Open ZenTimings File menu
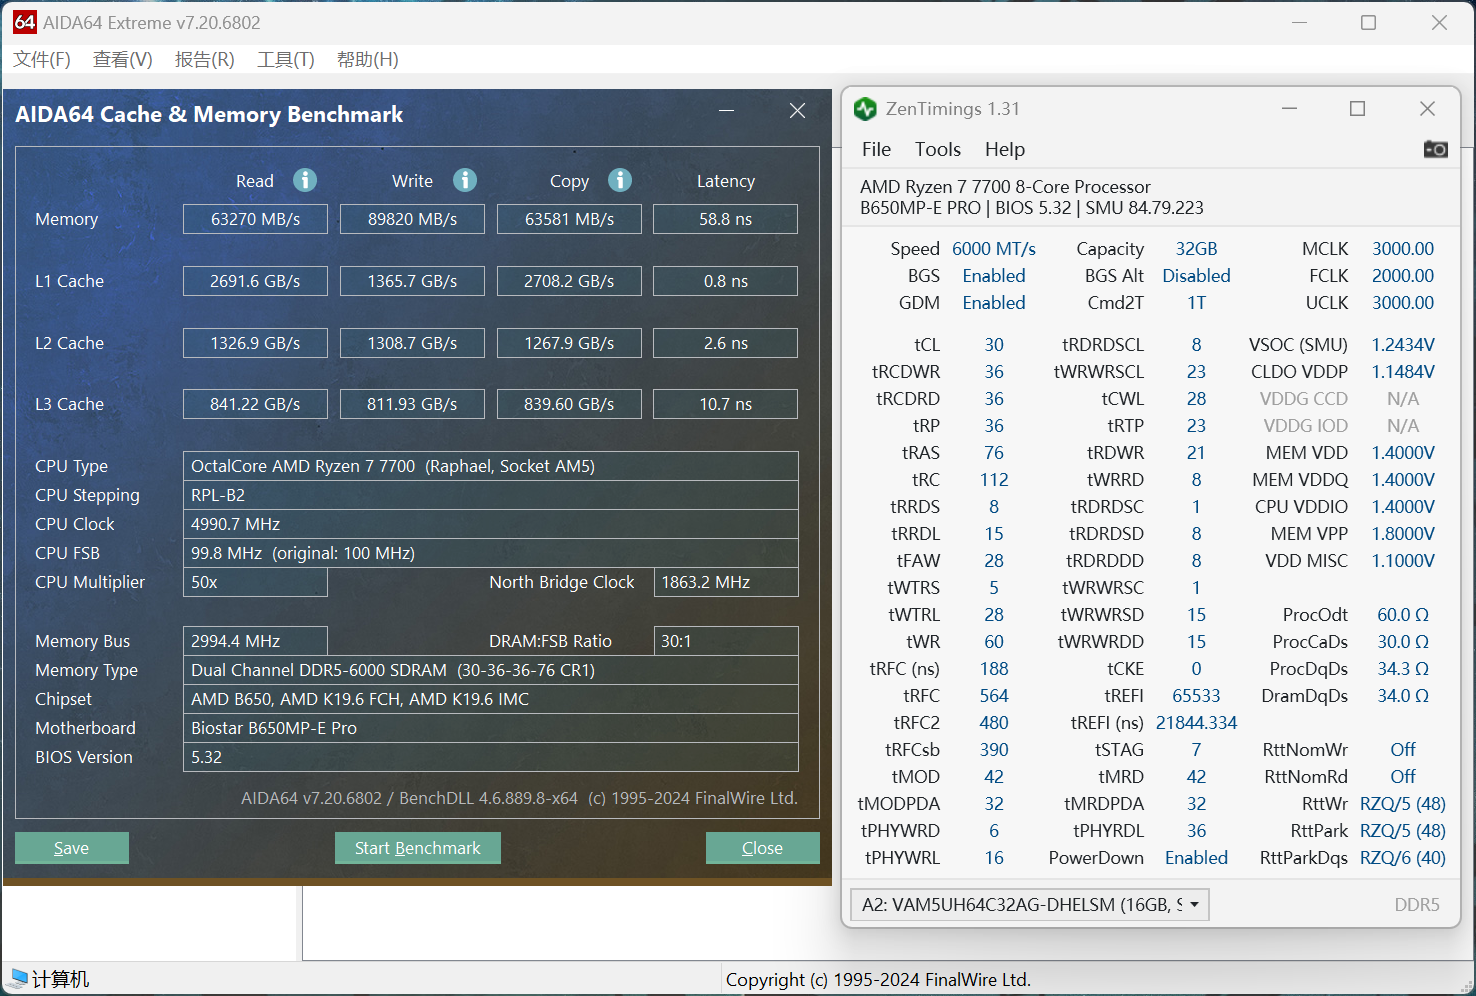 [876, 149]
